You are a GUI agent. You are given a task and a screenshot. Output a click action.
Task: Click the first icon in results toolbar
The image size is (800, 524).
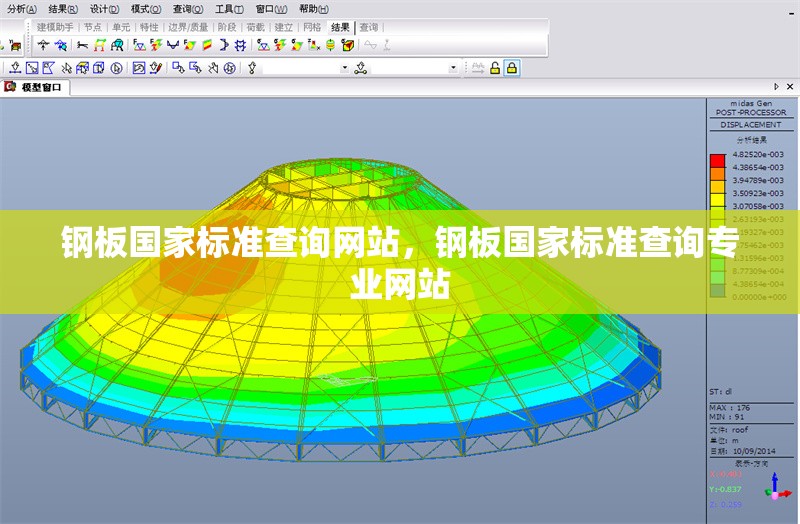click(43, 45)
